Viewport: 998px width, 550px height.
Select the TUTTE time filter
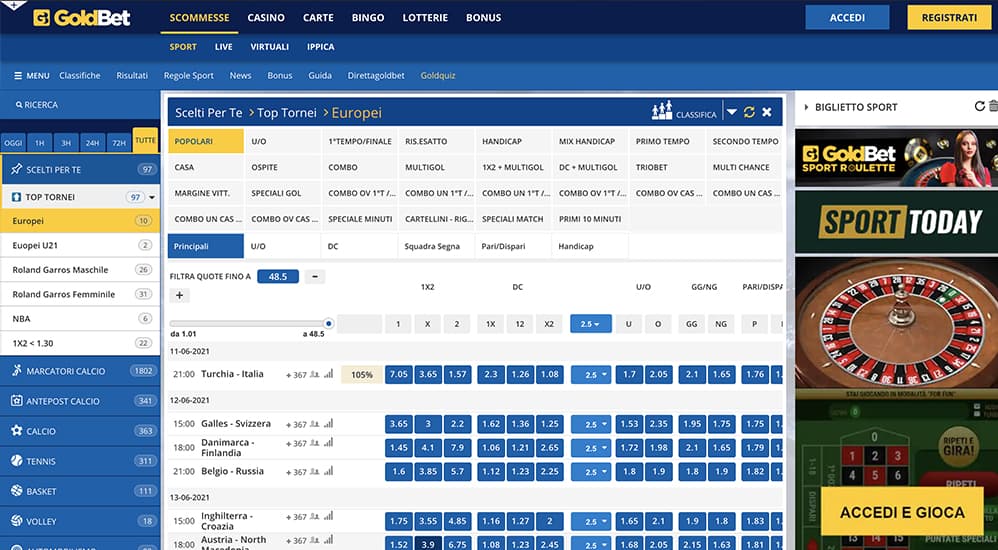click(x=146, y=140)
